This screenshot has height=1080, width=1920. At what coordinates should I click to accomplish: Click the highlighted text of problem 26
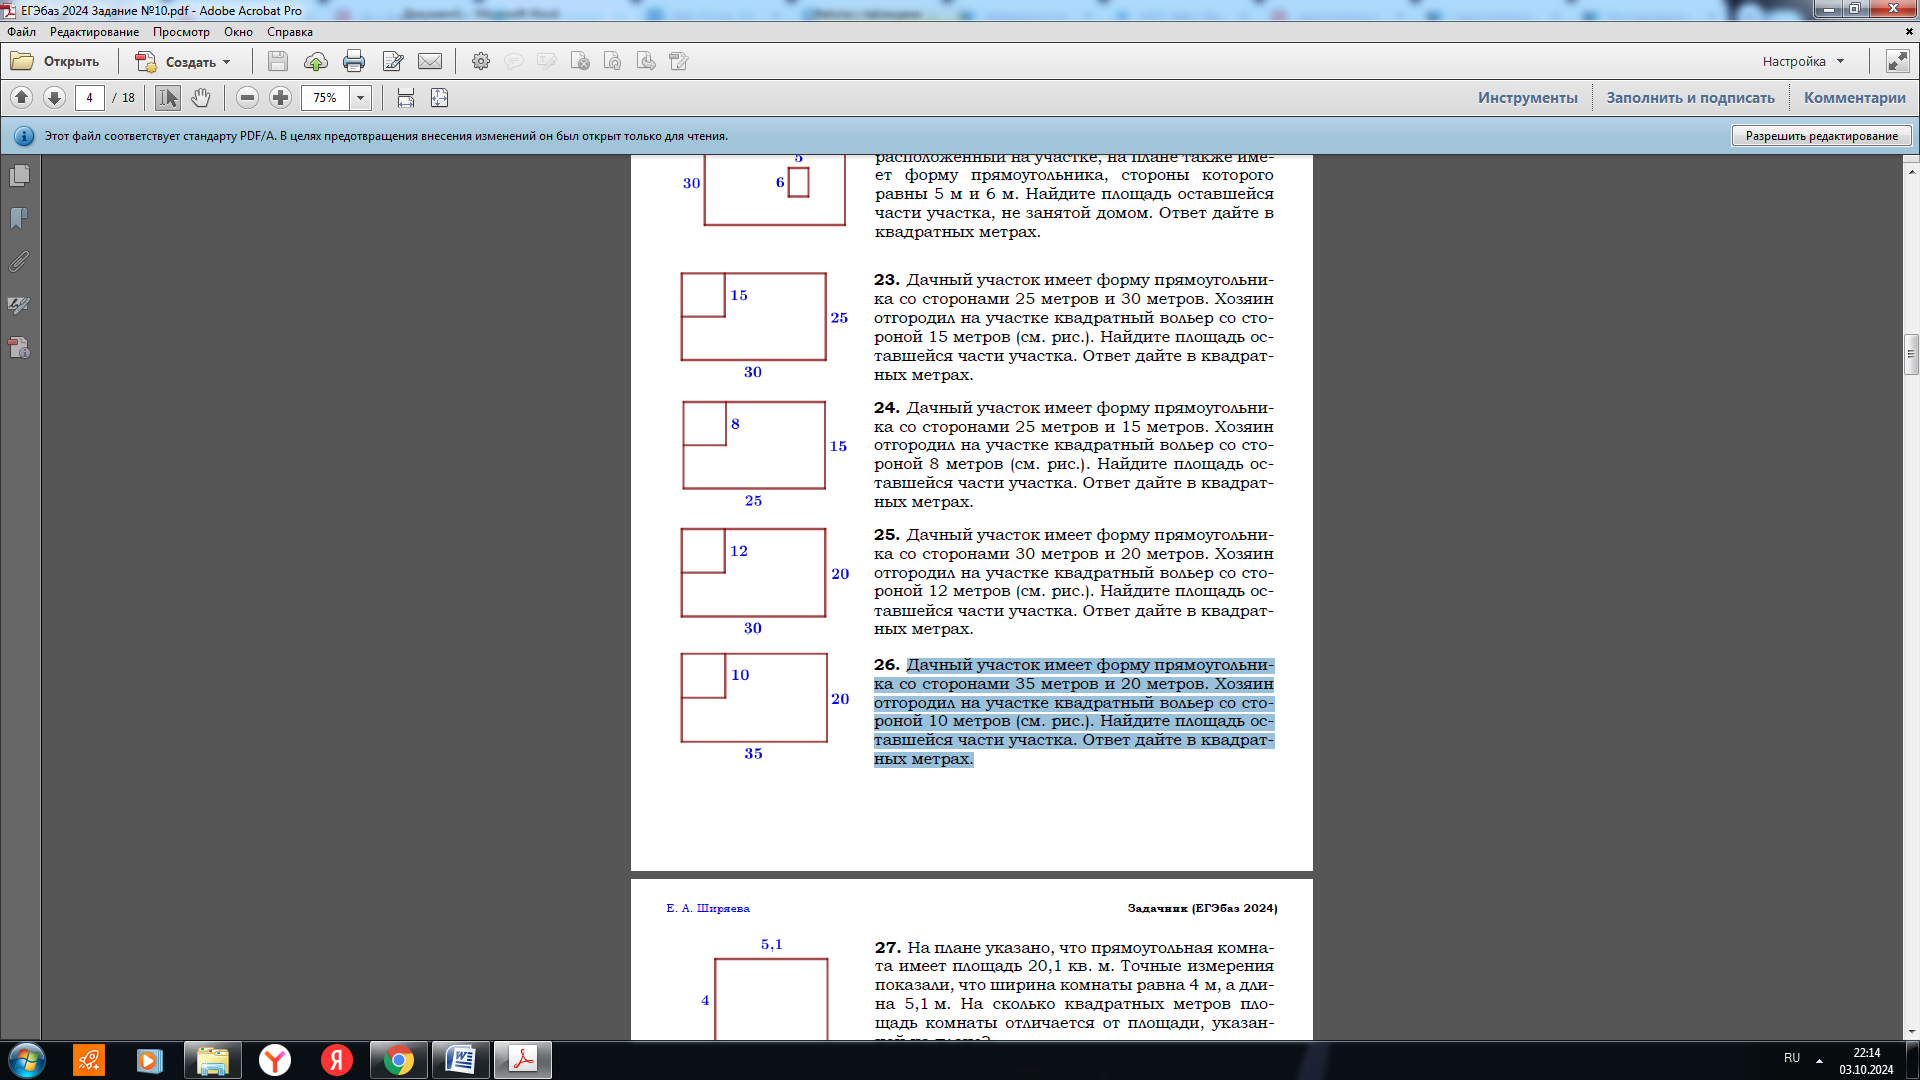click(x=1074, y=712)
